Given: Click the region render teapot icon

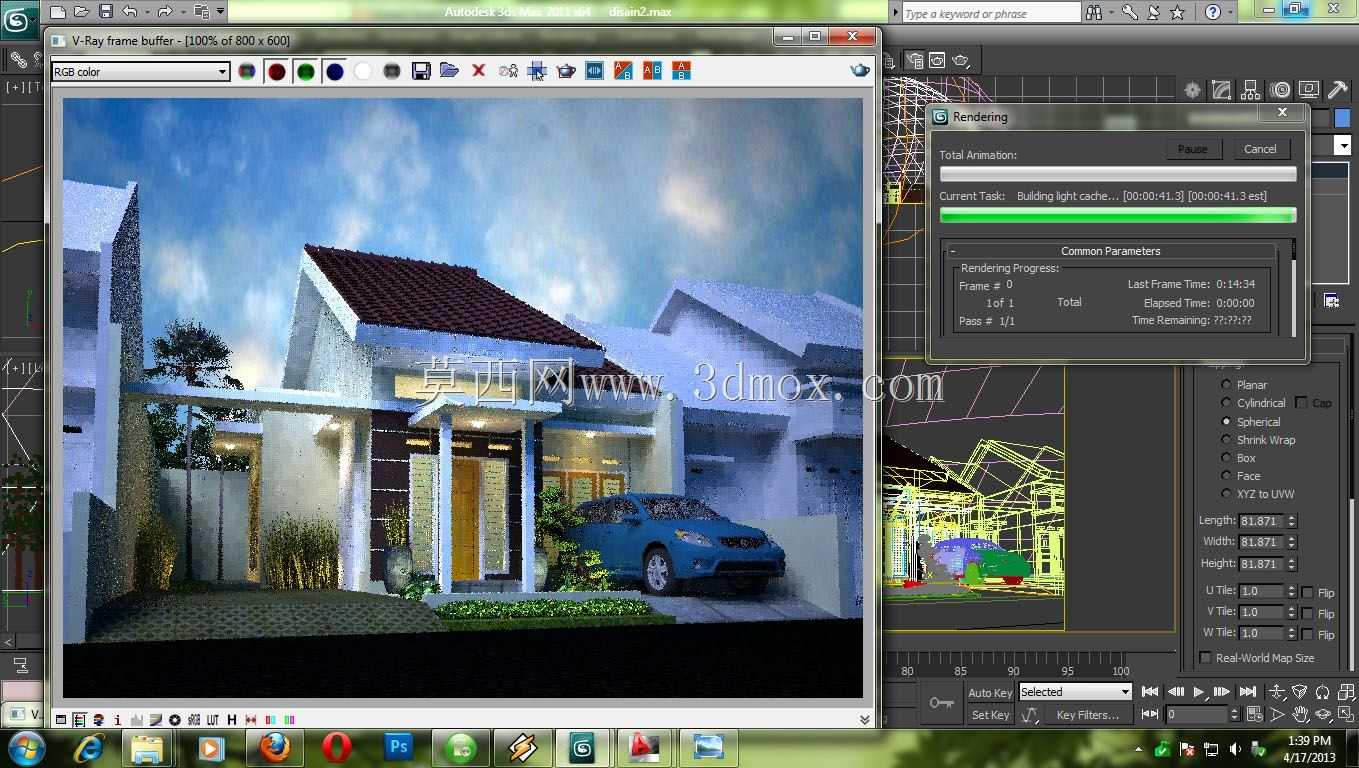Looking at the screenshot, I should pos(566,71).
